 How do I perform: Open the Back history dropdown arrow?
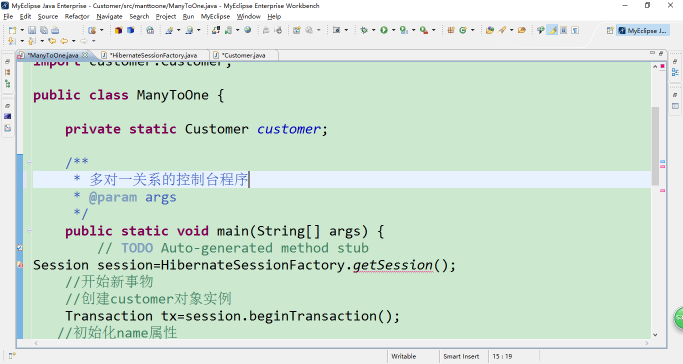pyautogui.click(x=73, y=41)
